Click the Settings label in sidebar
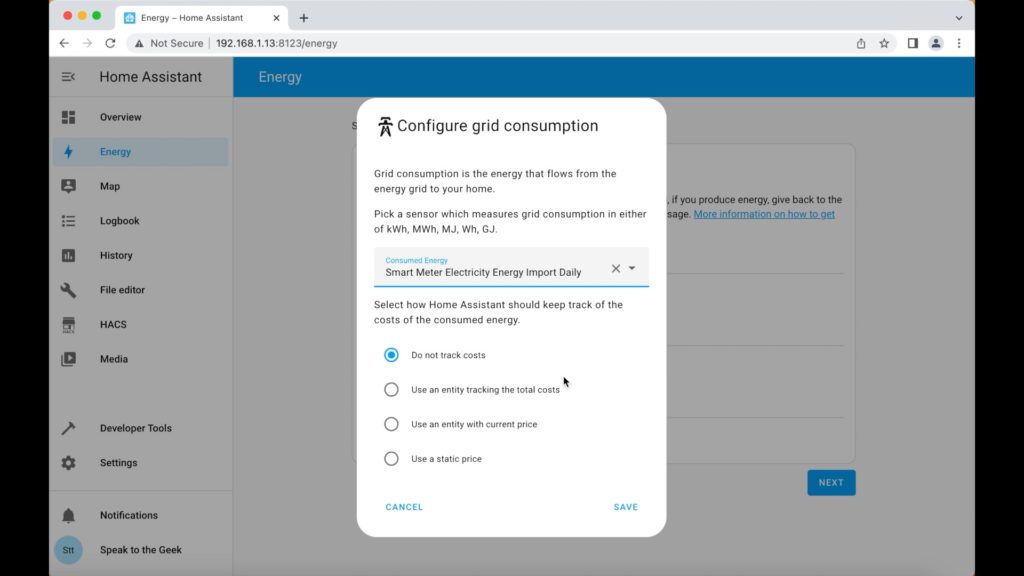This screenshot has width=1024, height=576. 118,463
